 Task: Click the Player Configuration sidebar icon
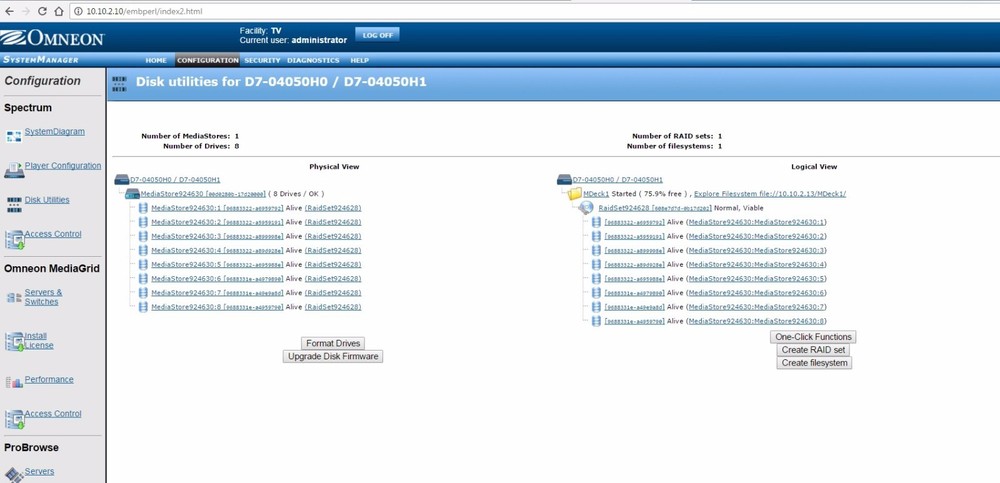pyautogui.click(x=14, y=170)
